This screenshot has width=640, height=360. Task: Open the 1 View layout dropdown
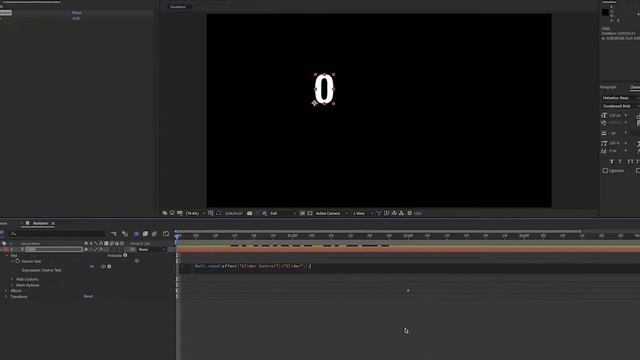coord(362,213)
